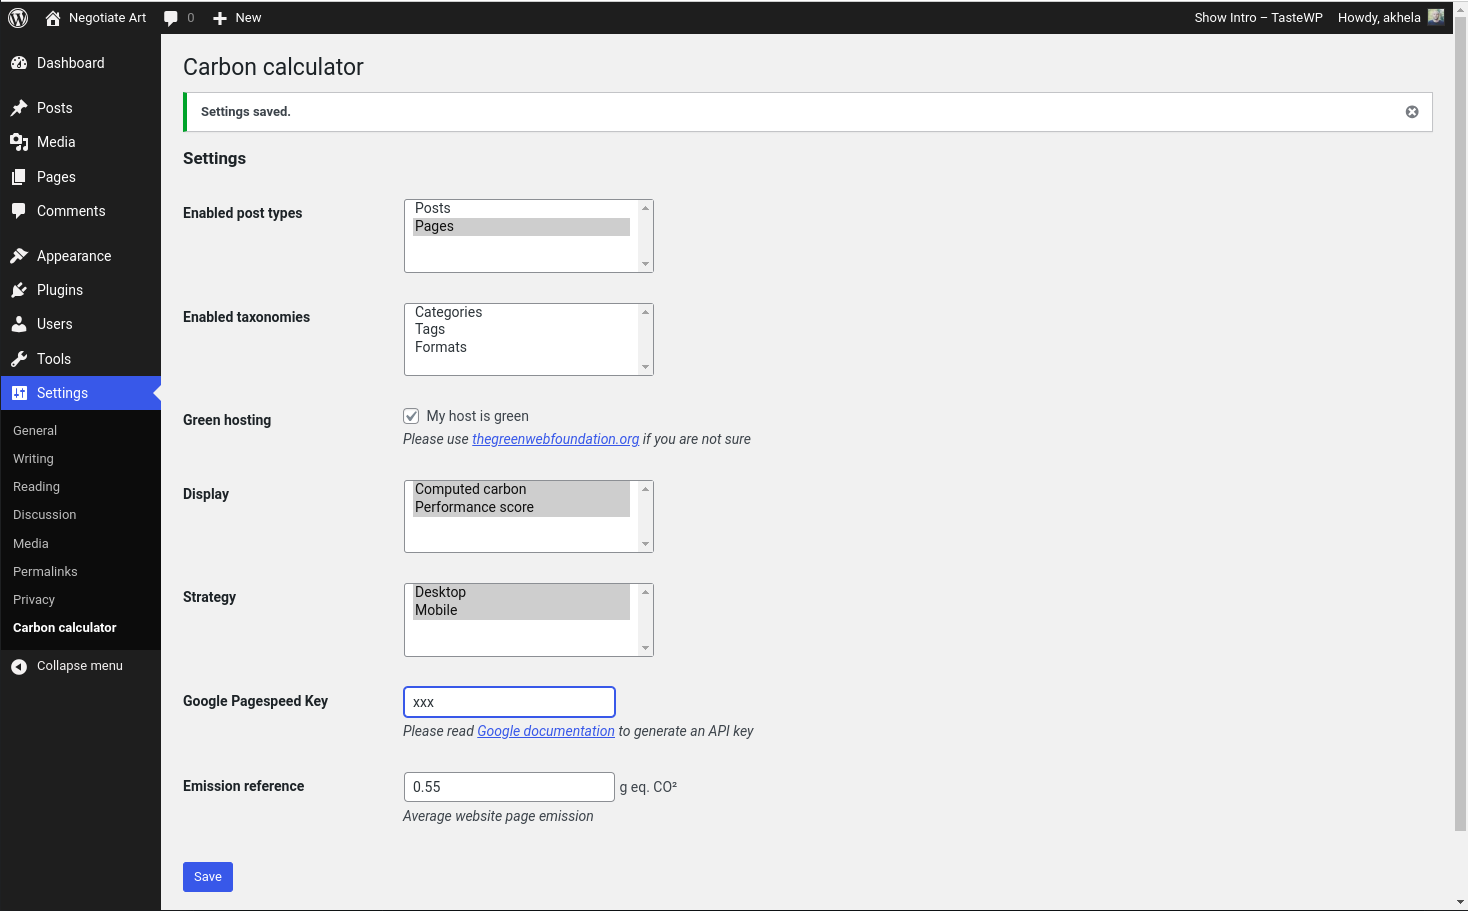The height and width of the screenshot is (911, 1468).
Task: Open the Permalinks settings submenu
Action: click(45, 572)
